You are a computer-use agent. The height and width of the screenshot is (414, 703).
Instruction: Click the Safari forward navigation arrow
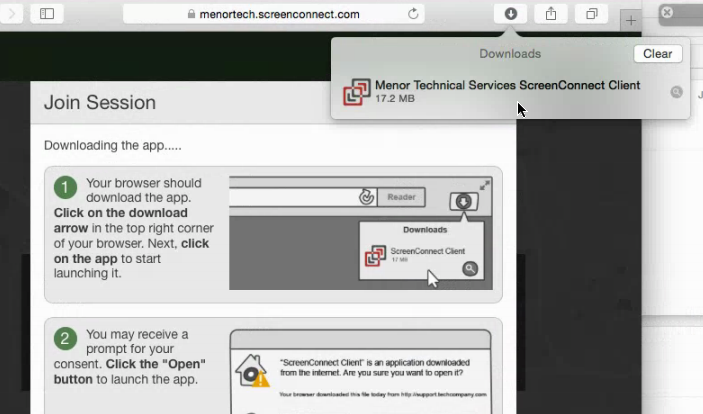(x=11, y=14)
